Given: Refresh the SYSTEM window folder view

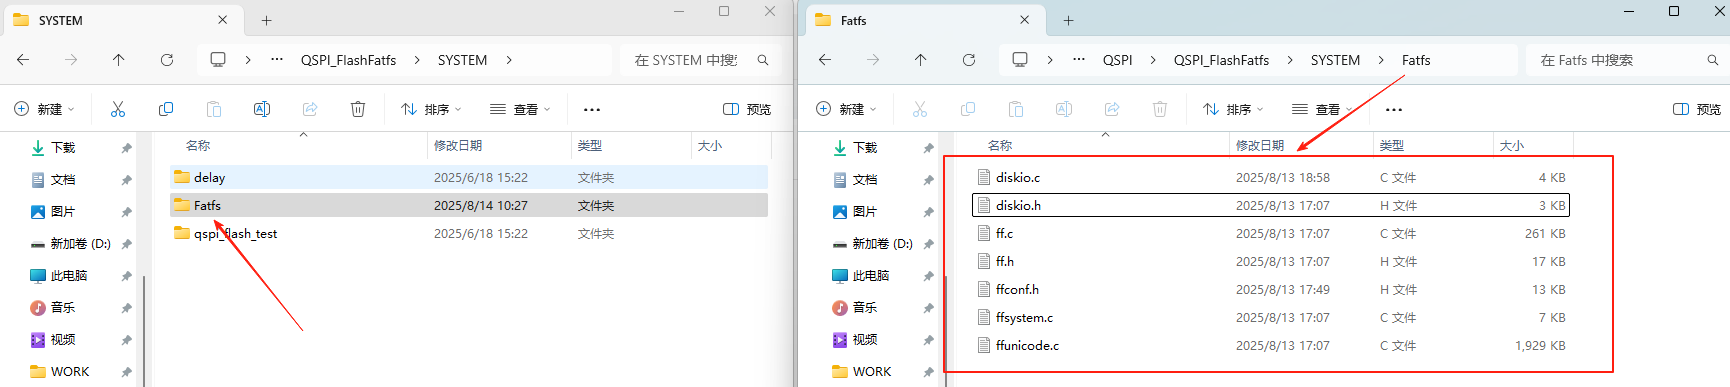Looking at the screenshot, I should (167, 60).
